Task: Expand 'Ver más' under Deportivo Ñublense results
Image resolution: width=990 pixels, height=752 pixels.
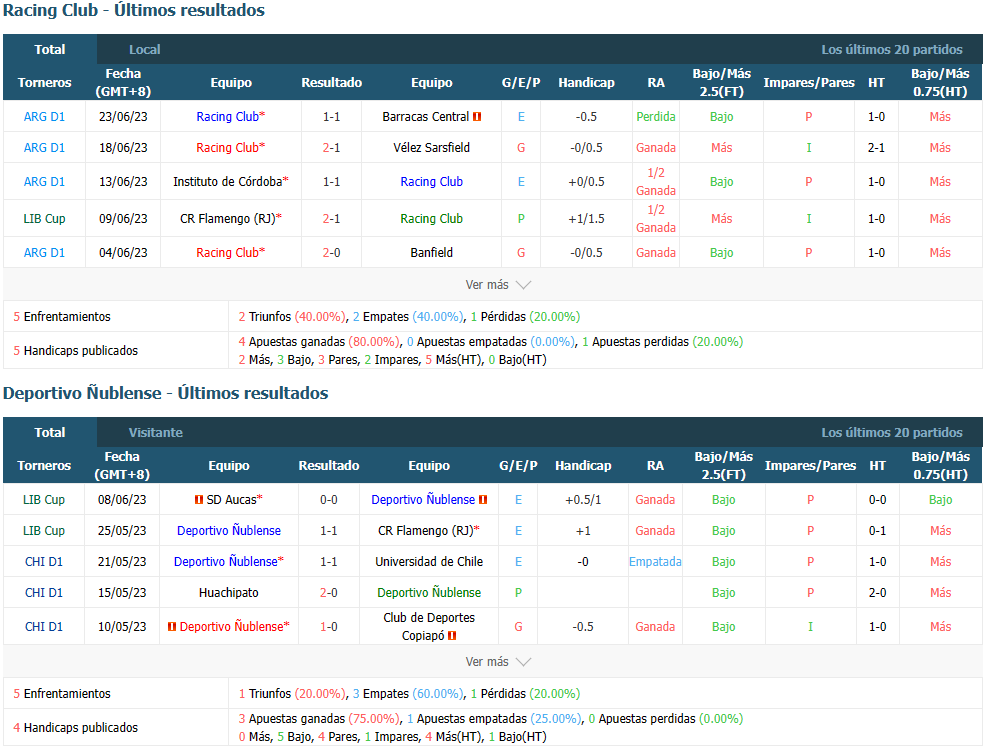Action: pos(498,662)
